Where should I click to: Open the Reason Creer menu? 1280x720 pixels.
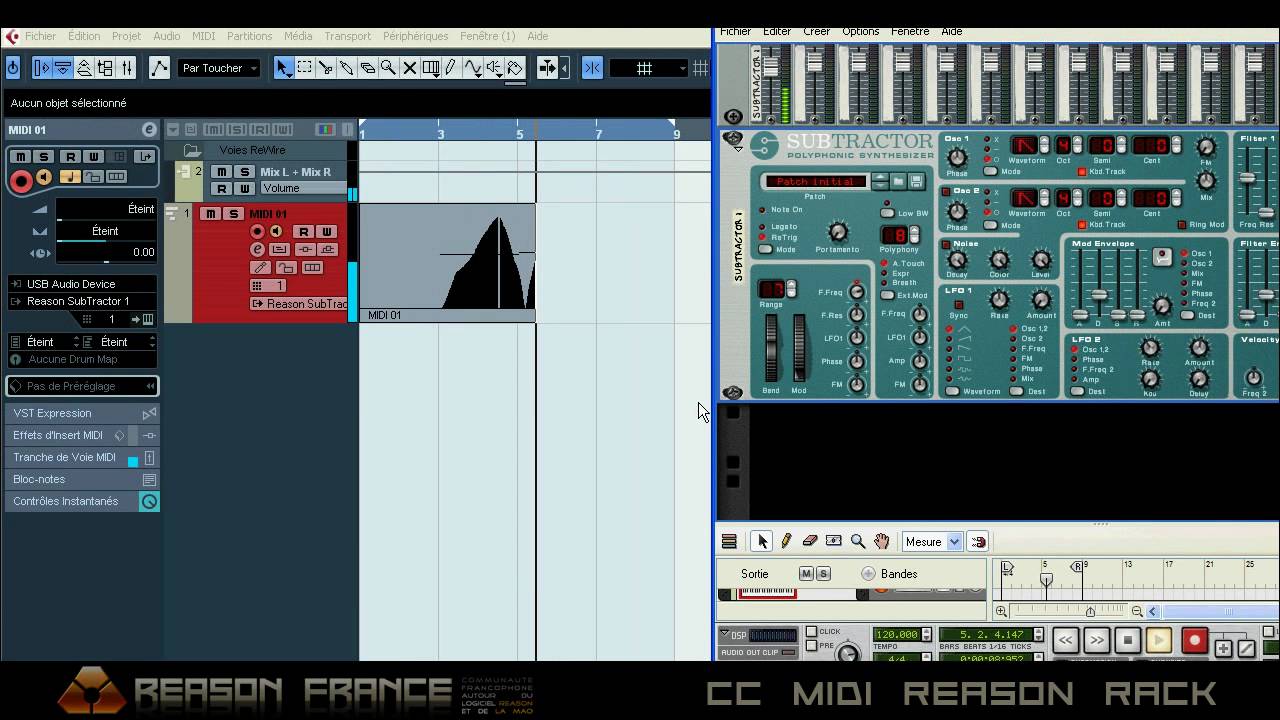(816, 31)
